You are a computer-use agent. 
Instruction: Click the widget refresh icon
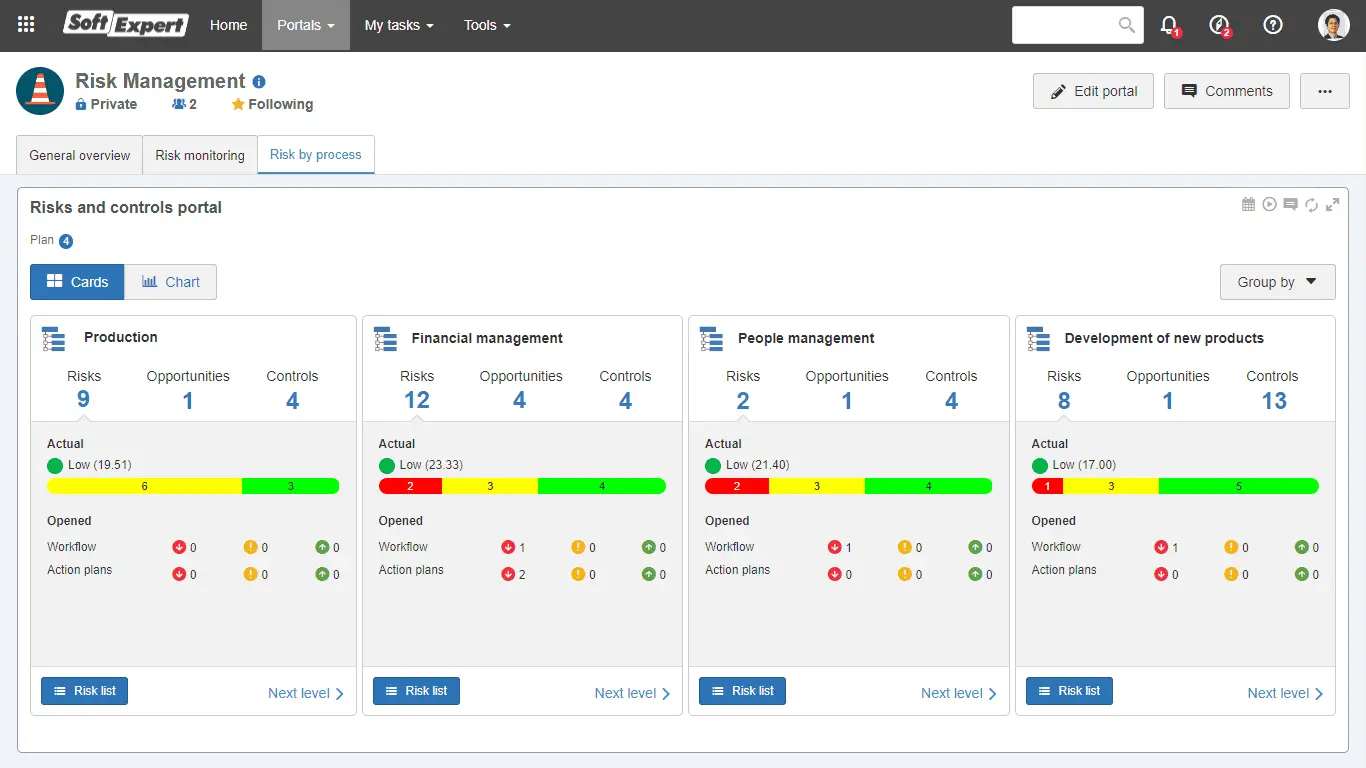(x=1311, y=205)
